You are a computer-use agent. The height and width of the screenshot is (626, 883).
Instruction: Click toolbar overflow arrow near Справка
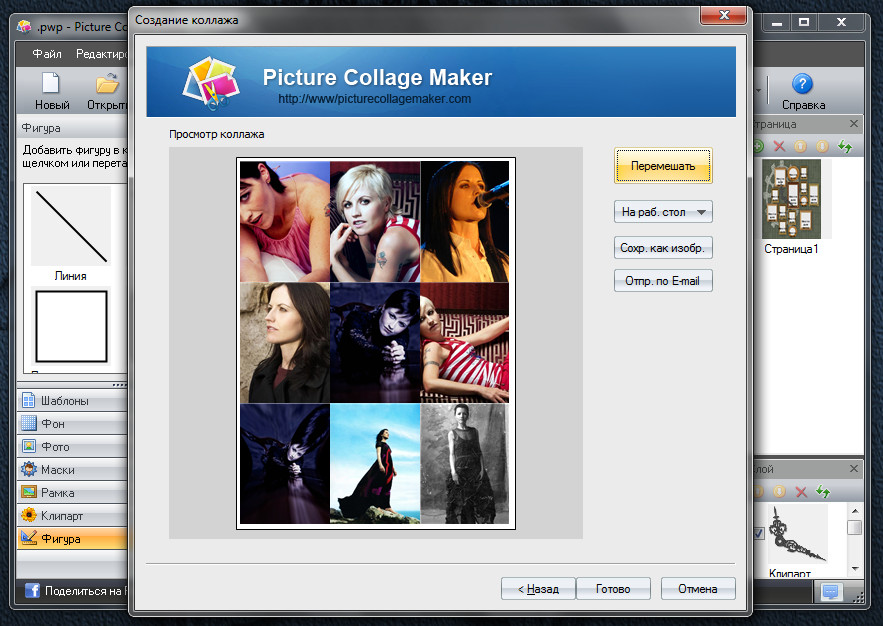(x=759, y=90)
